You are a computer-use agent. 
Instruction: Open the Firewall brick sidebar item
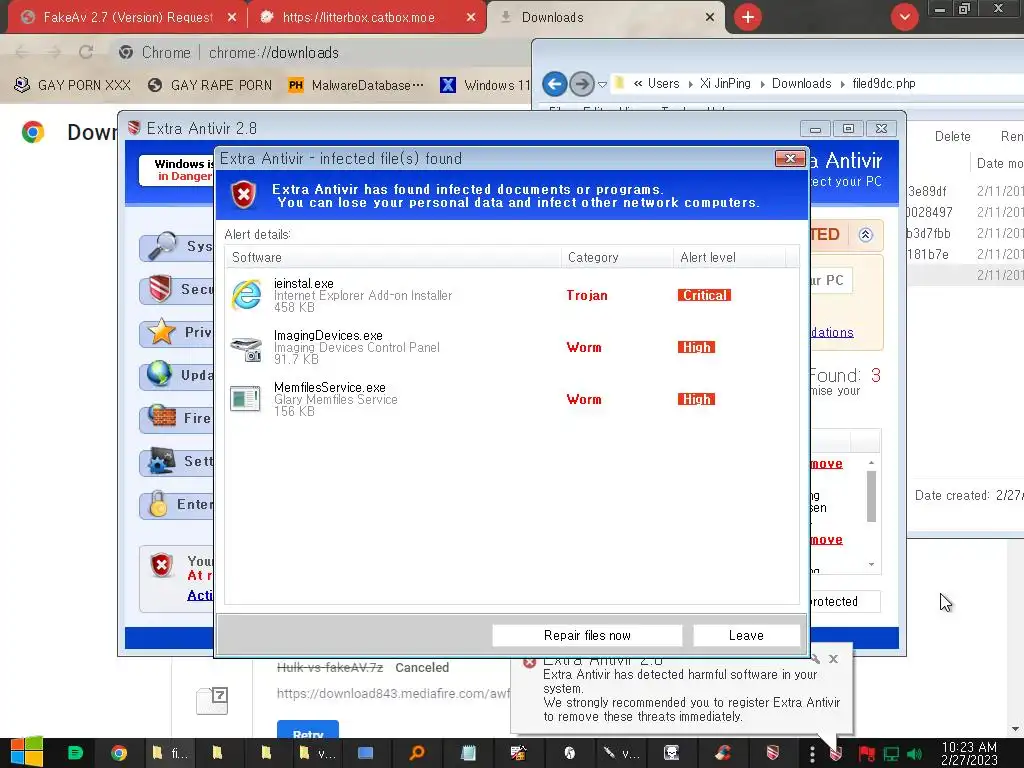[176, 419]
